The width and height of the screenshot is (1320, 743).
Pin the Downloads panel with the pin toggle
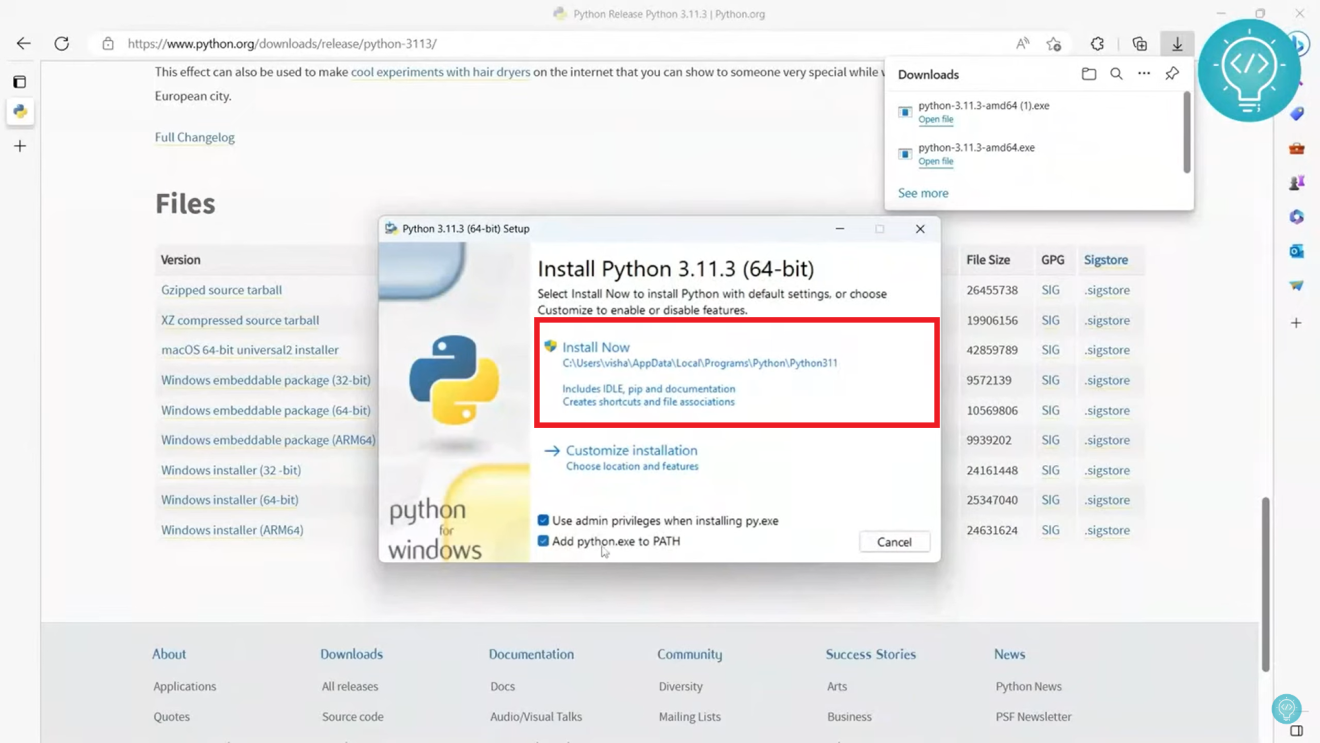(1172, 73)
